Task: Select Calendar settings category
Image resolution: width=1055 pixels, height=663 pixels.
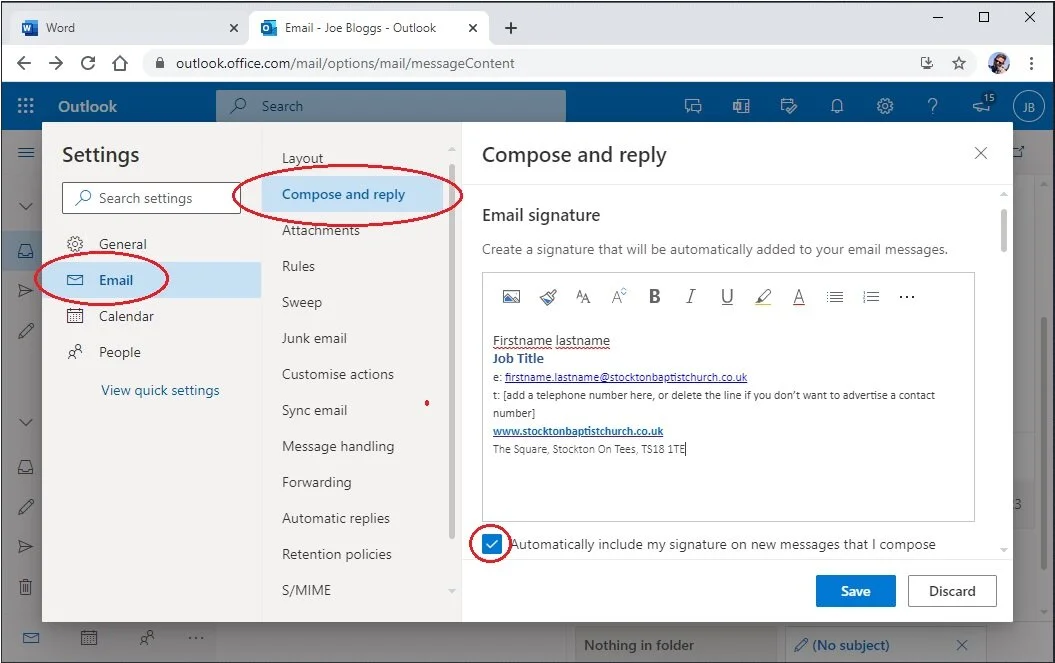Action: click(x=151, y=316)
